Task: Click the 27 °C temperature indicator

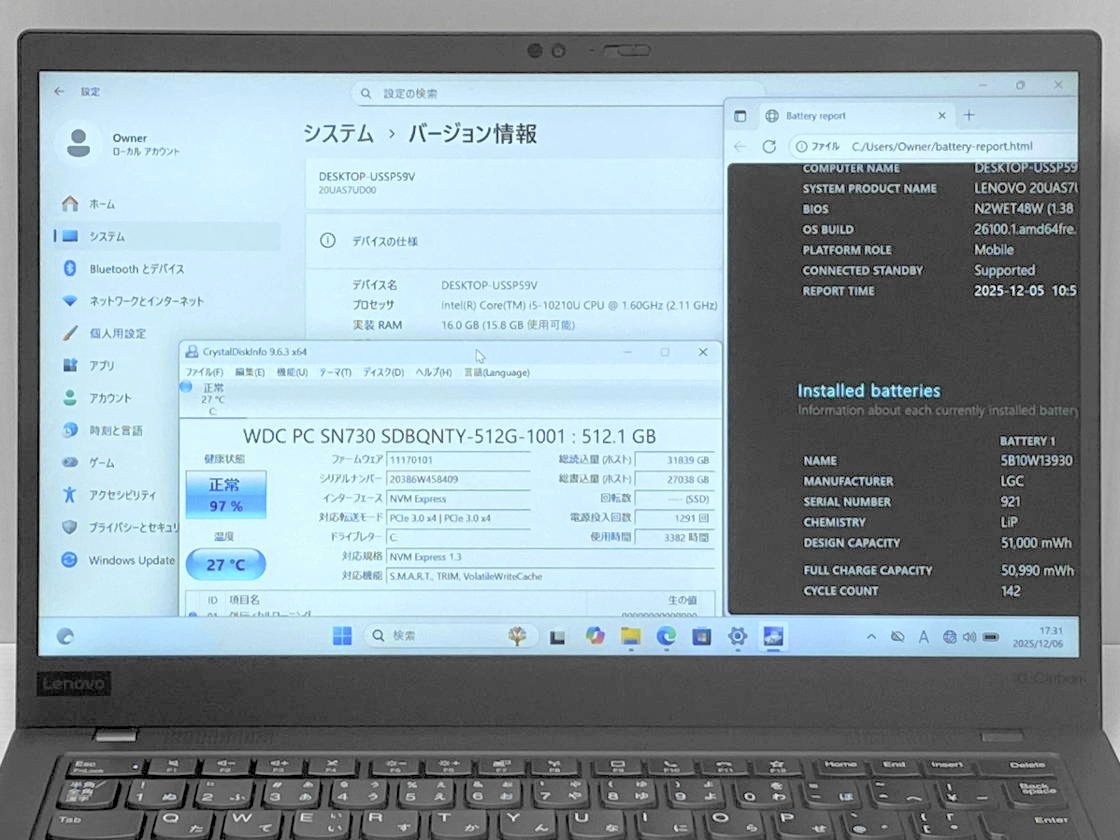Action: click(x=225, y=564)
